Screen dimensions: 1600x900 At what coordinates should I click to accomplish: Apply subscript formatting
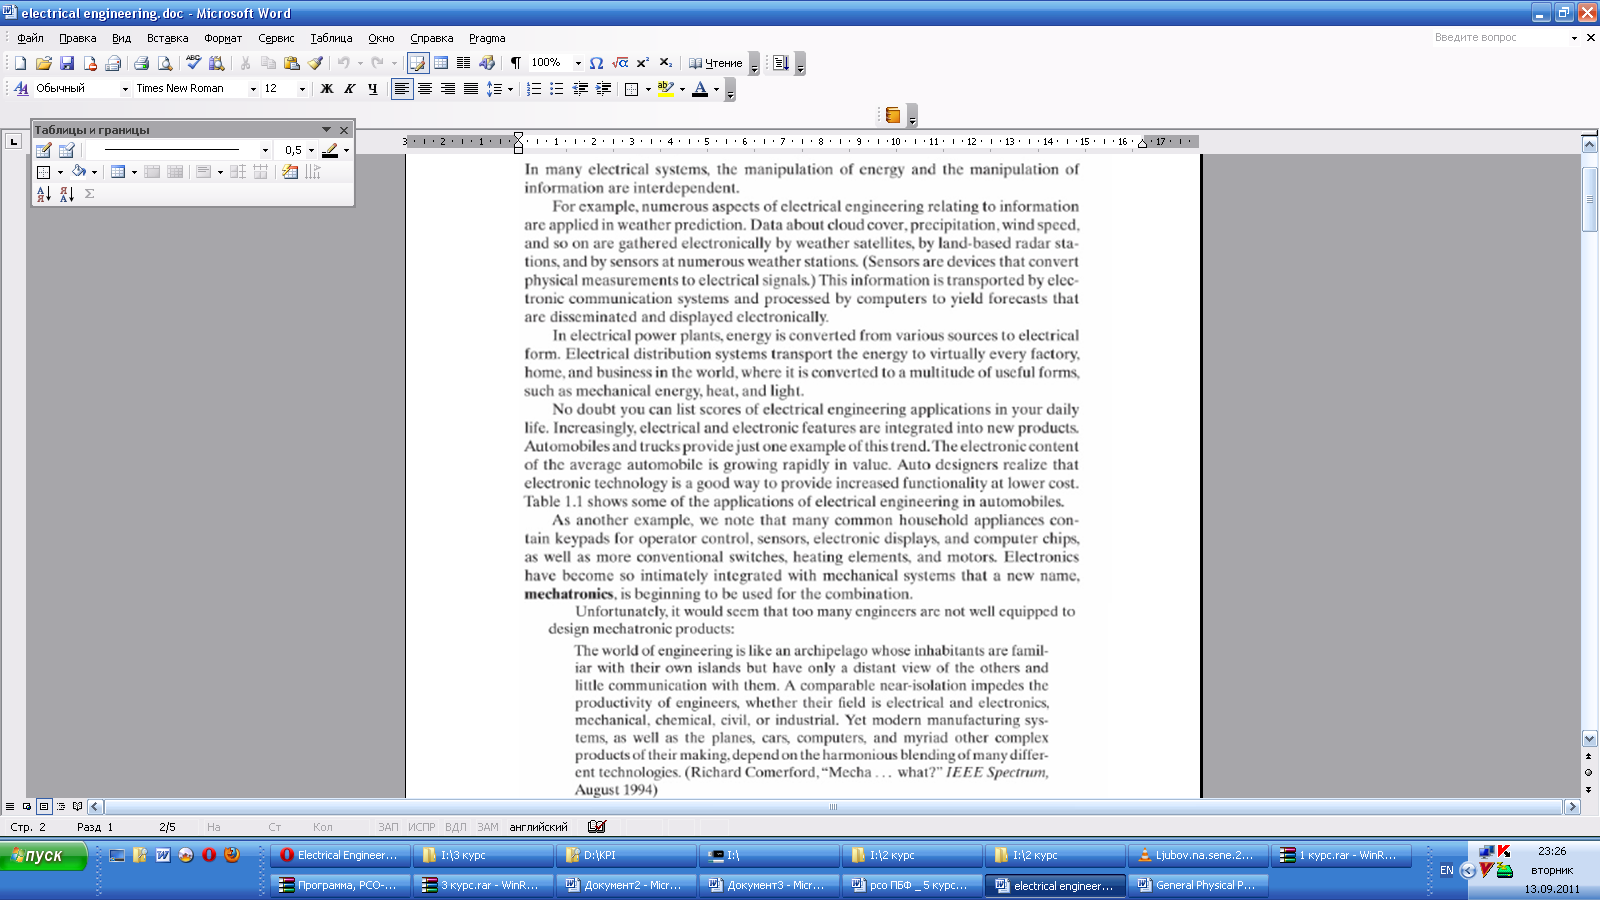point(666,63)
